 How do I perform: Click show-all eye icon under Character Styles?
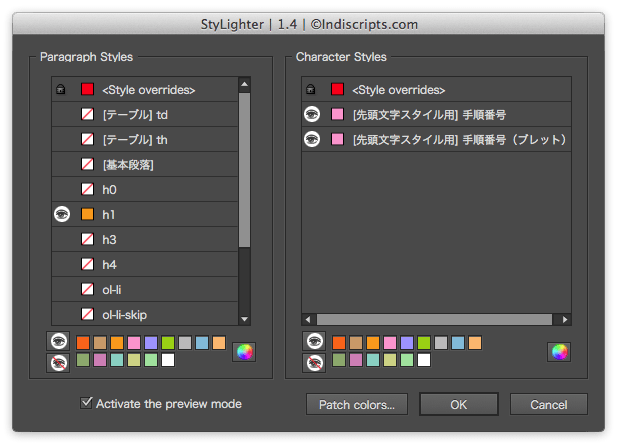[314, 341]
